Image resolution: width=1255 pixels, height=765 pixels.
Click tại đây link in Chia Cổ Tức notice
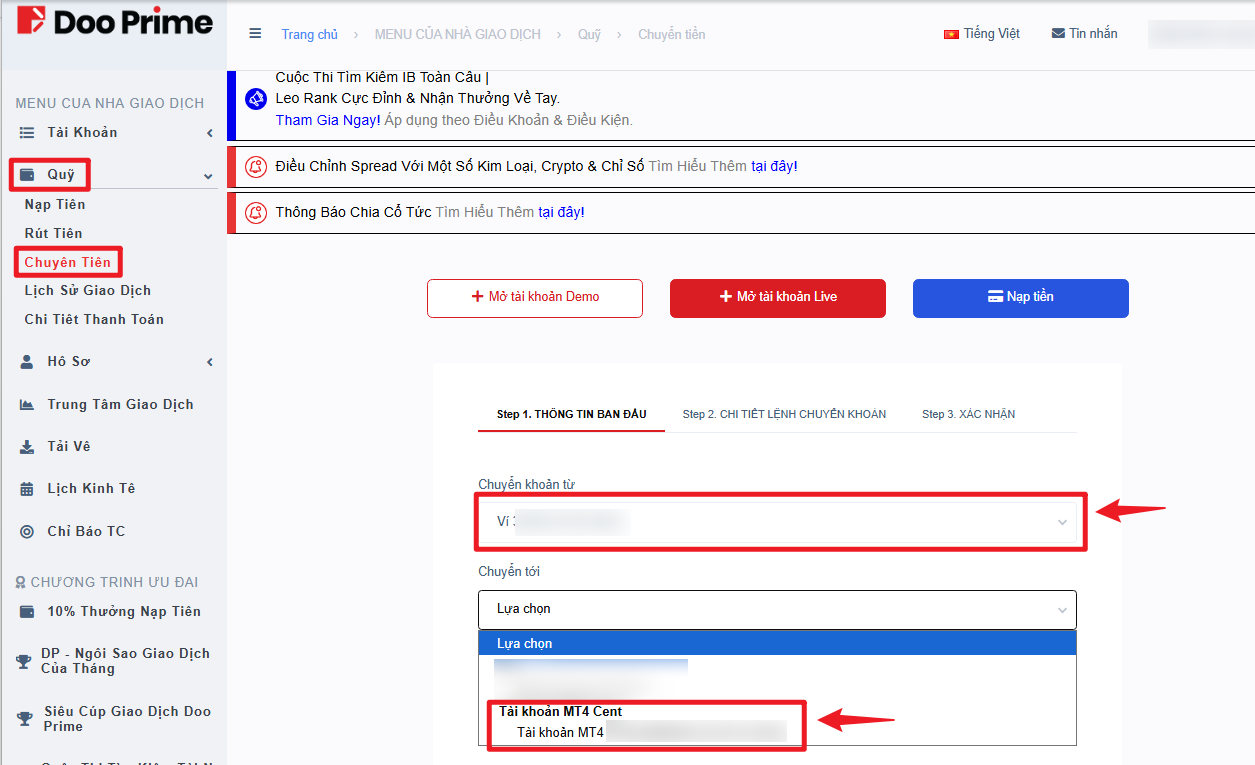point(561,212)
